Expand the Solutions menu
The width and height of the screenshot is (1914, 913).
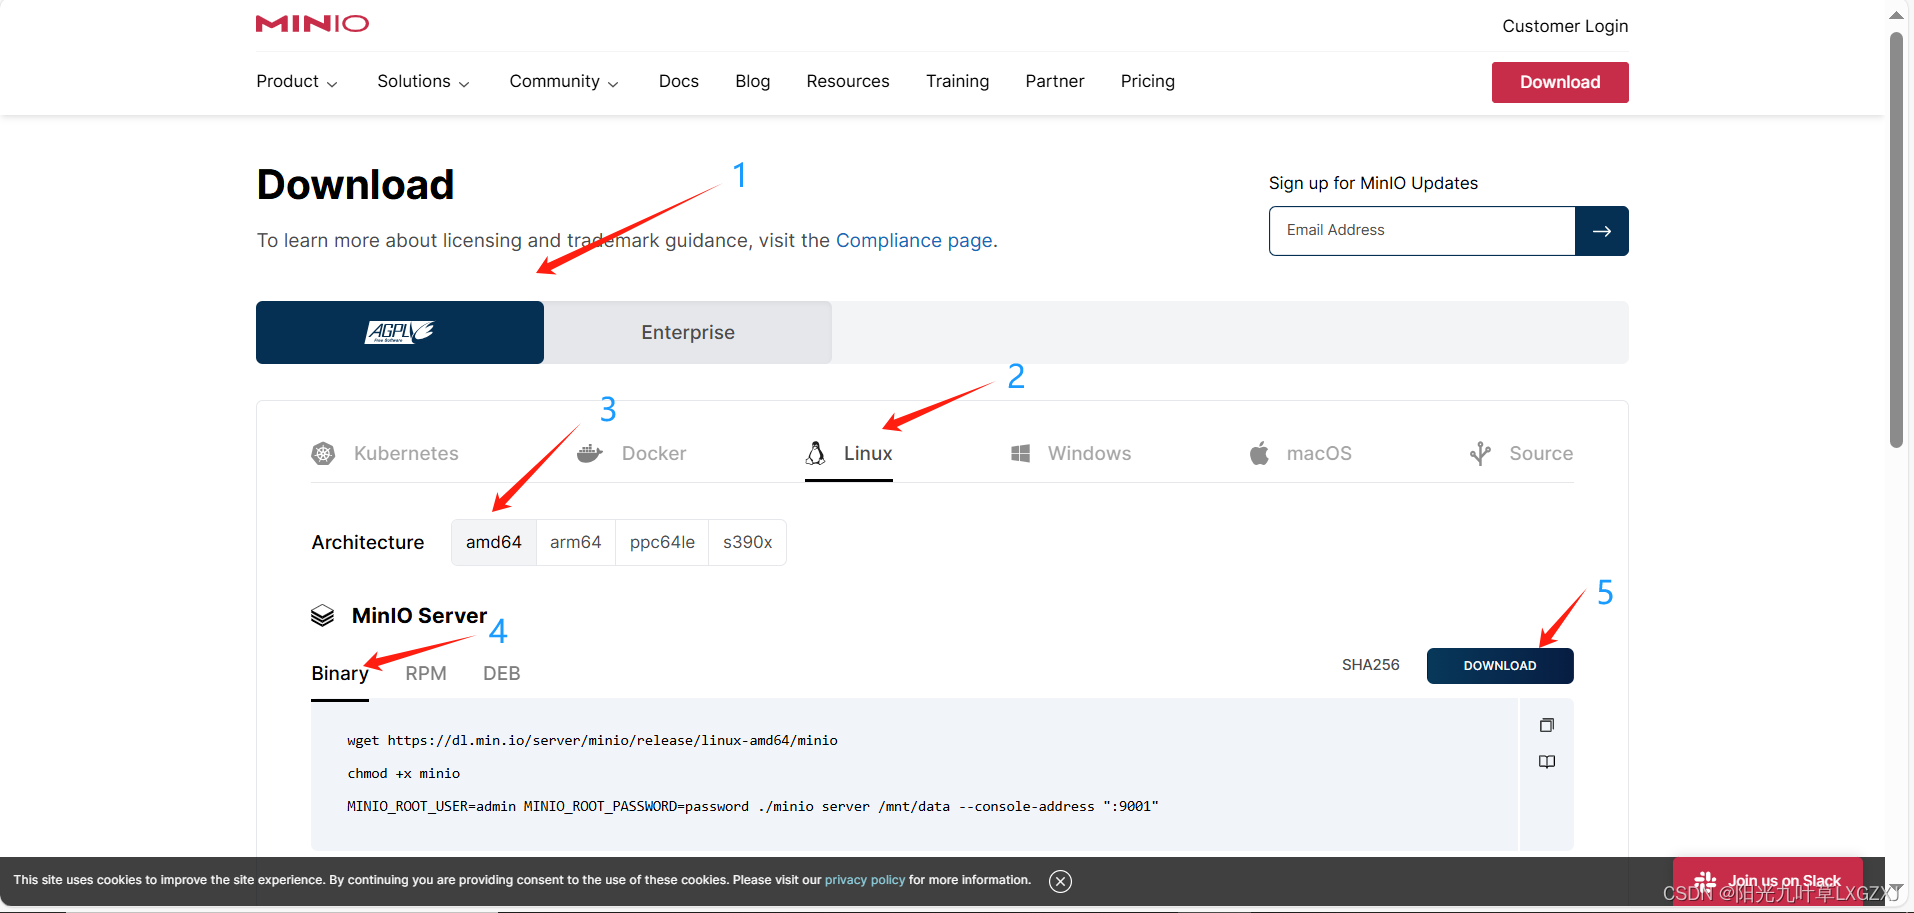[x=423, y=82]
